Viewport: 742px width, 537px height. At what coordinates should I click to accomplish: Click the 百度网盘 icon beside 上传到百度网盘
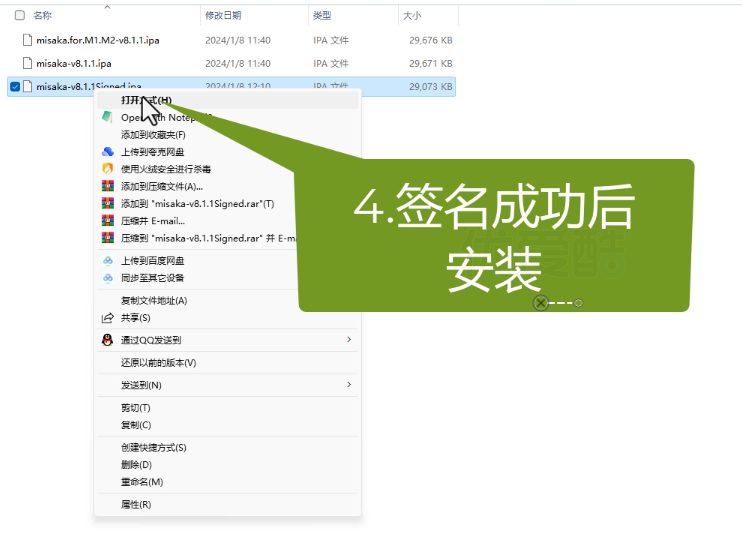(108, 261)
